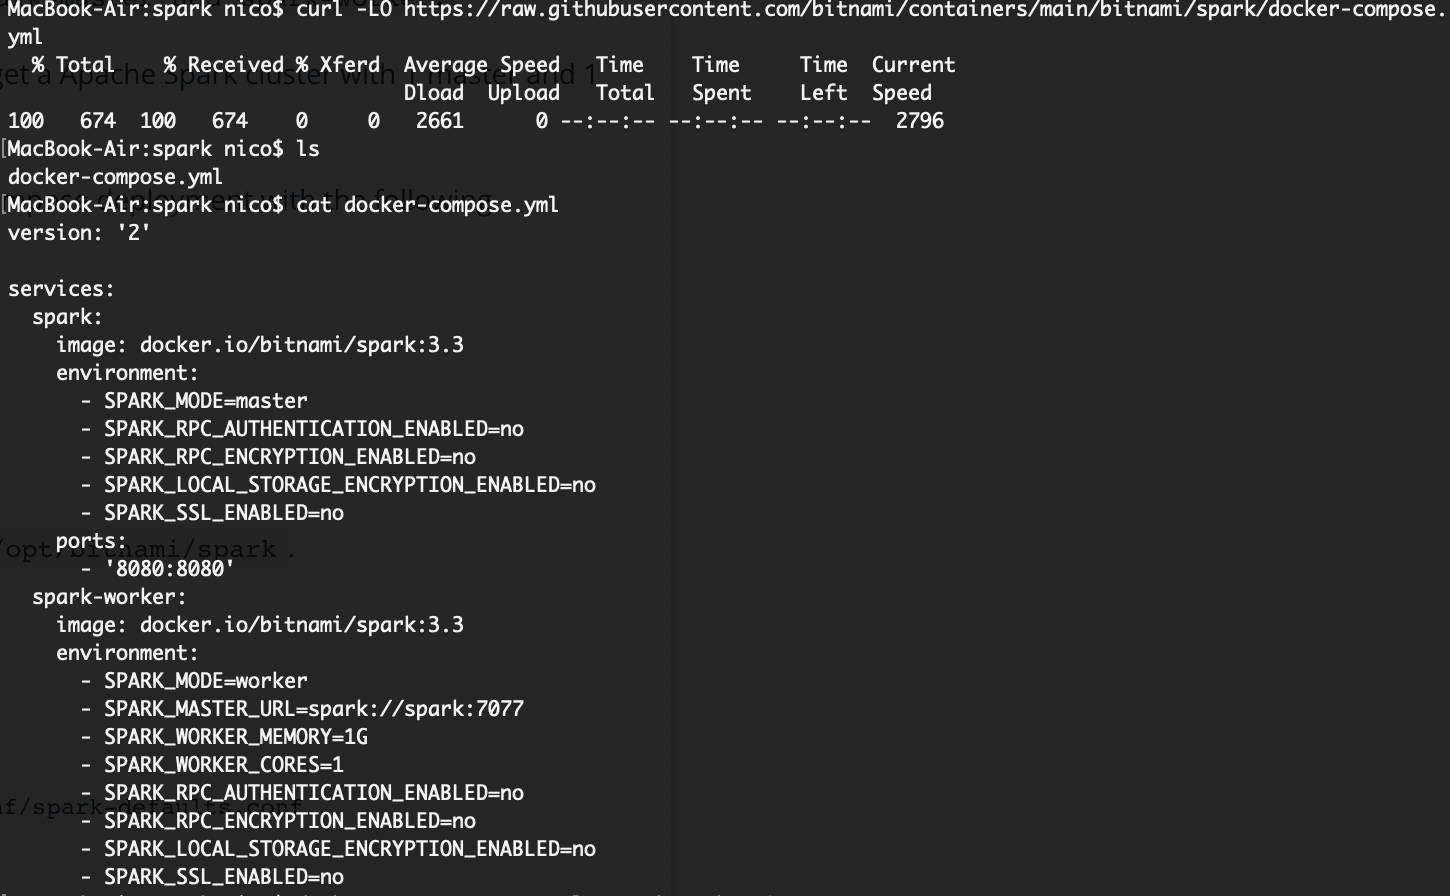This screenshot has width=1450, height=896.
Task: Click the docker-compose.yml filename in ls output
Action: [x=115, y=177]
